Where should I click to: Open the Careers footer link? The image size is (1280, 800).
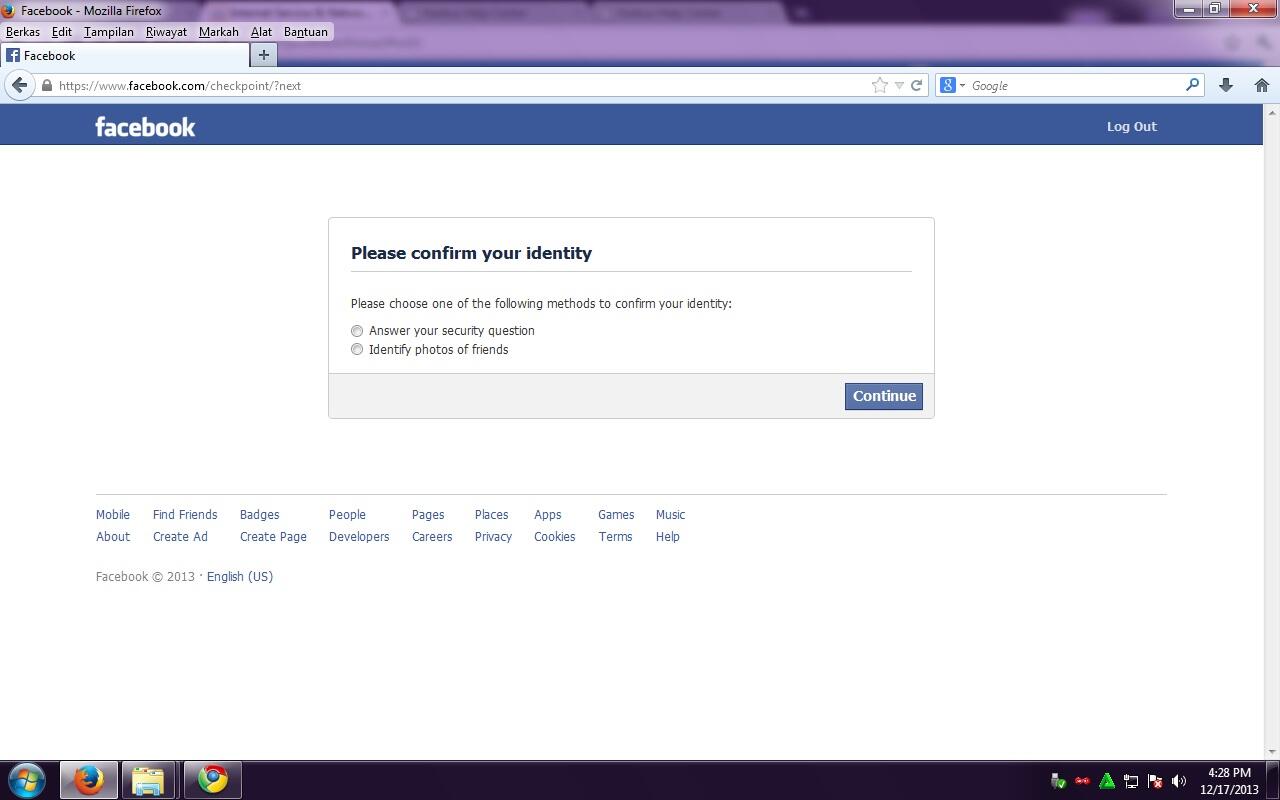pyautogui.click(x=432, y=537)
